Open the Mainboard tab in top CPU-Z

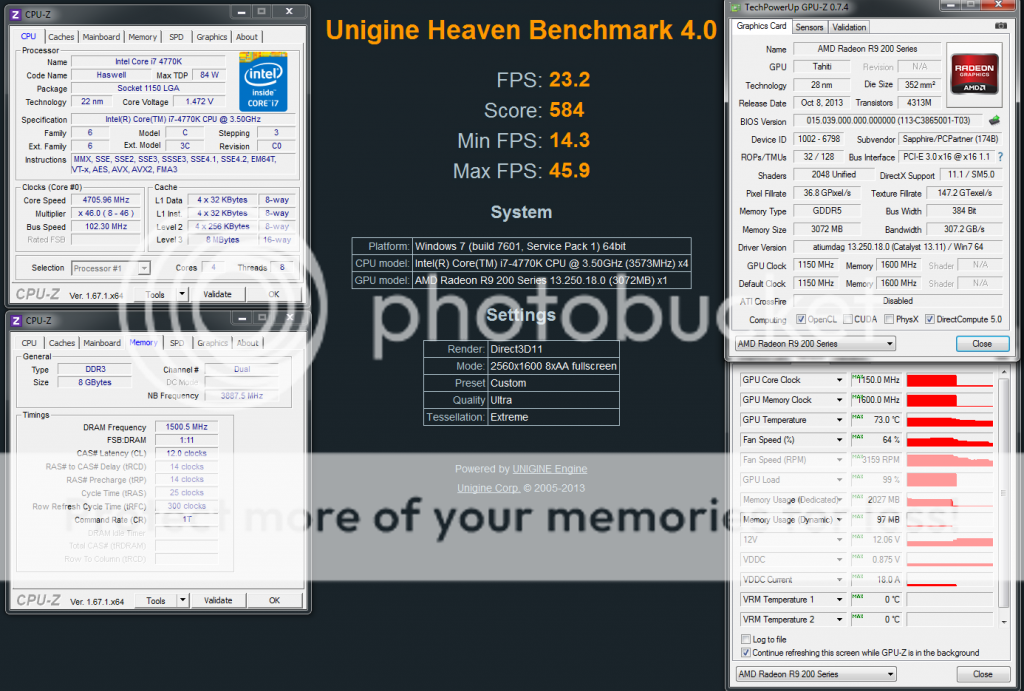101,37
